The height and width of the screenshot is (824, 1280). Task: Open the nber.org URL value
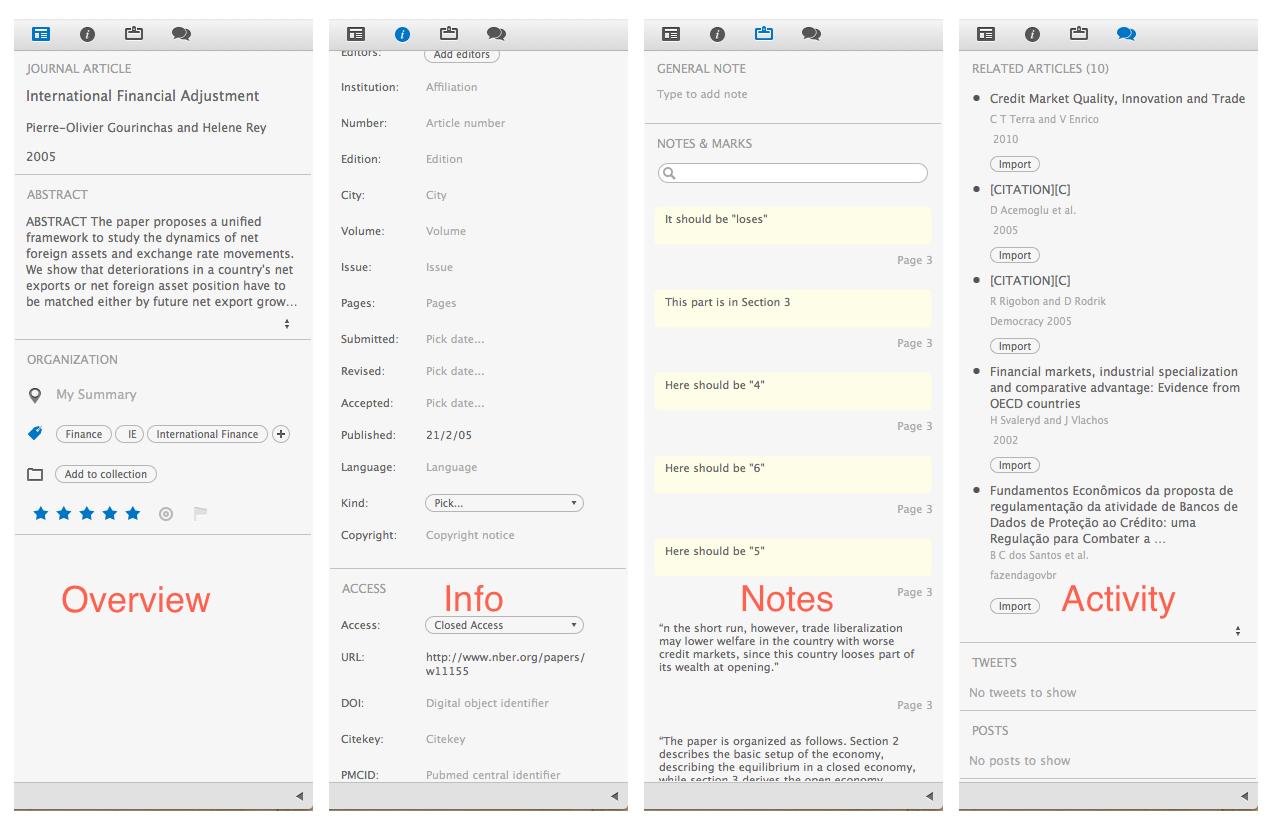[505, 664]
